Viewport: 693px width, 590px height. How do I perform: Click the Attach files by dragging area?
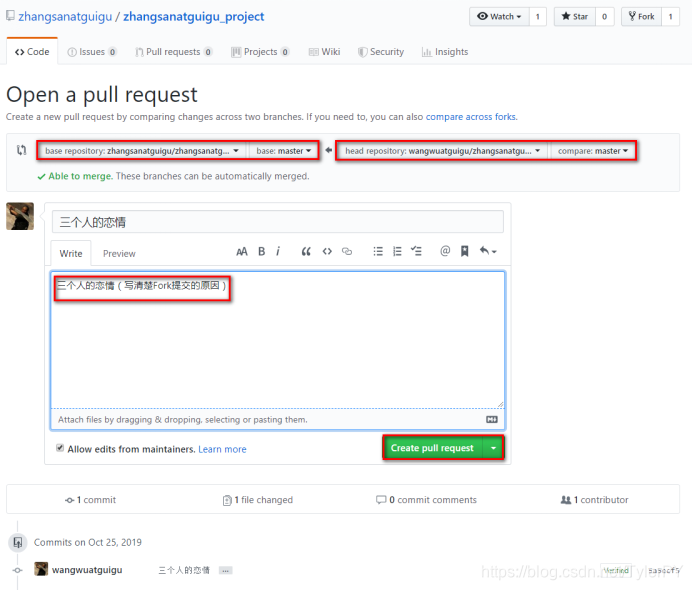pyautogui.click(x=278, y=419)
